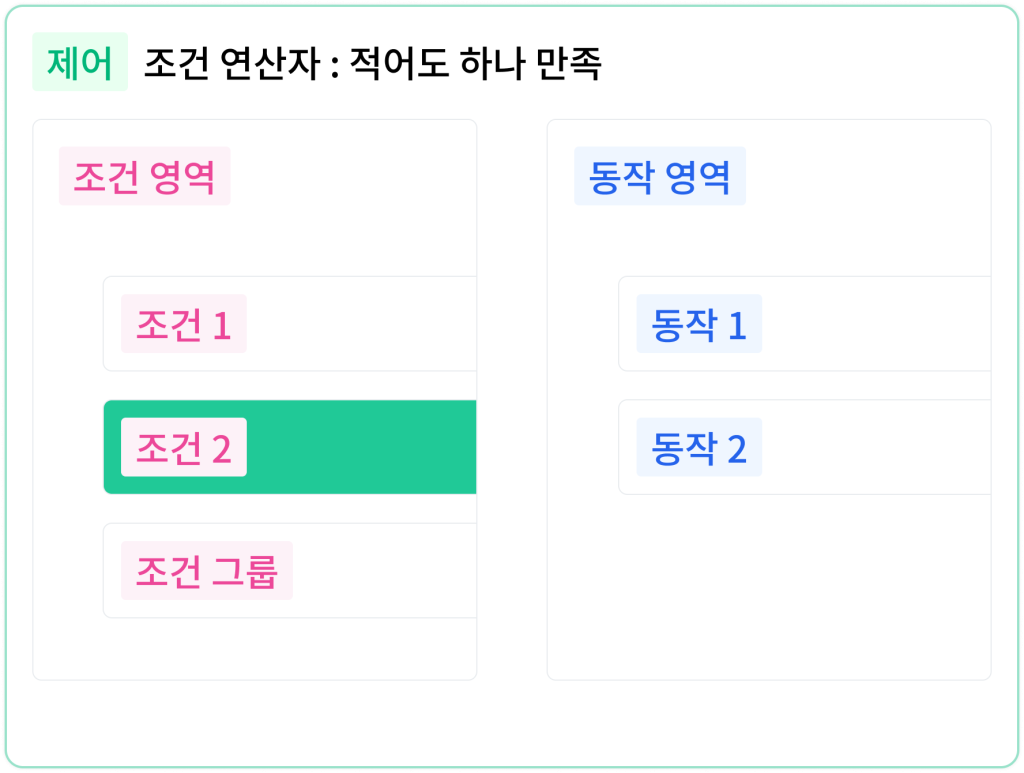Select the white blank area of 조건 1 row

(362, 324)
